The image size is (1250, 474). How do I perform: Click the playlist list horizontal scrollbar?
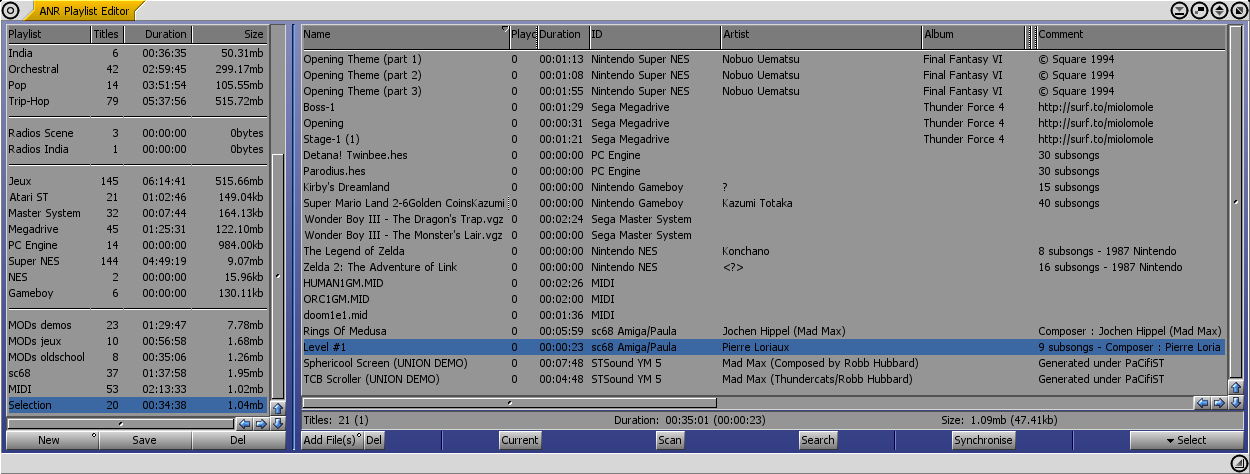coord(121,424)
